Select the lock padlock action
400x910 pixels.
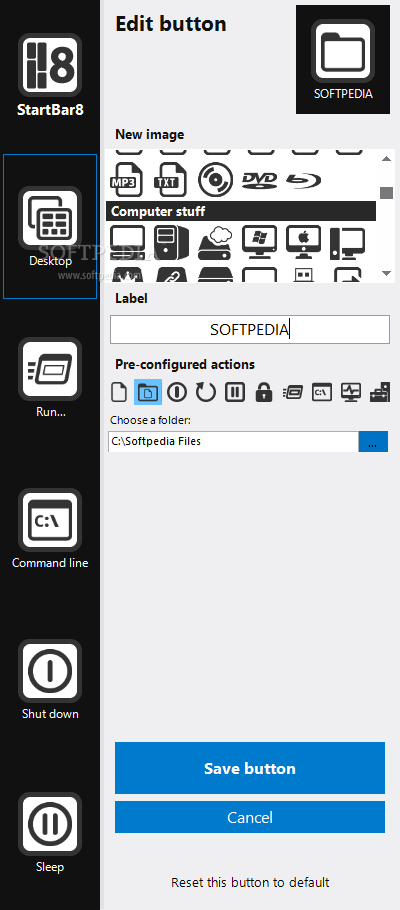pyautogui.click(x=264, y=392)
